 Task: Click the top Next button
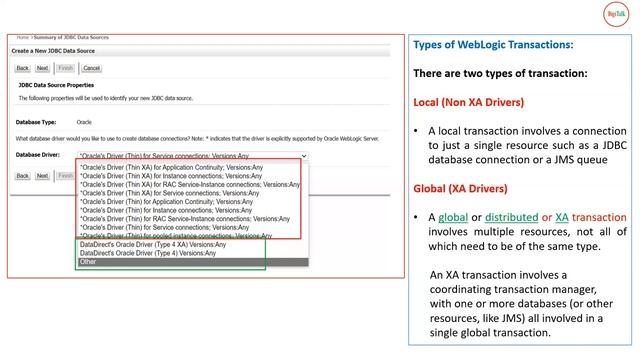(x=42, y=68)
